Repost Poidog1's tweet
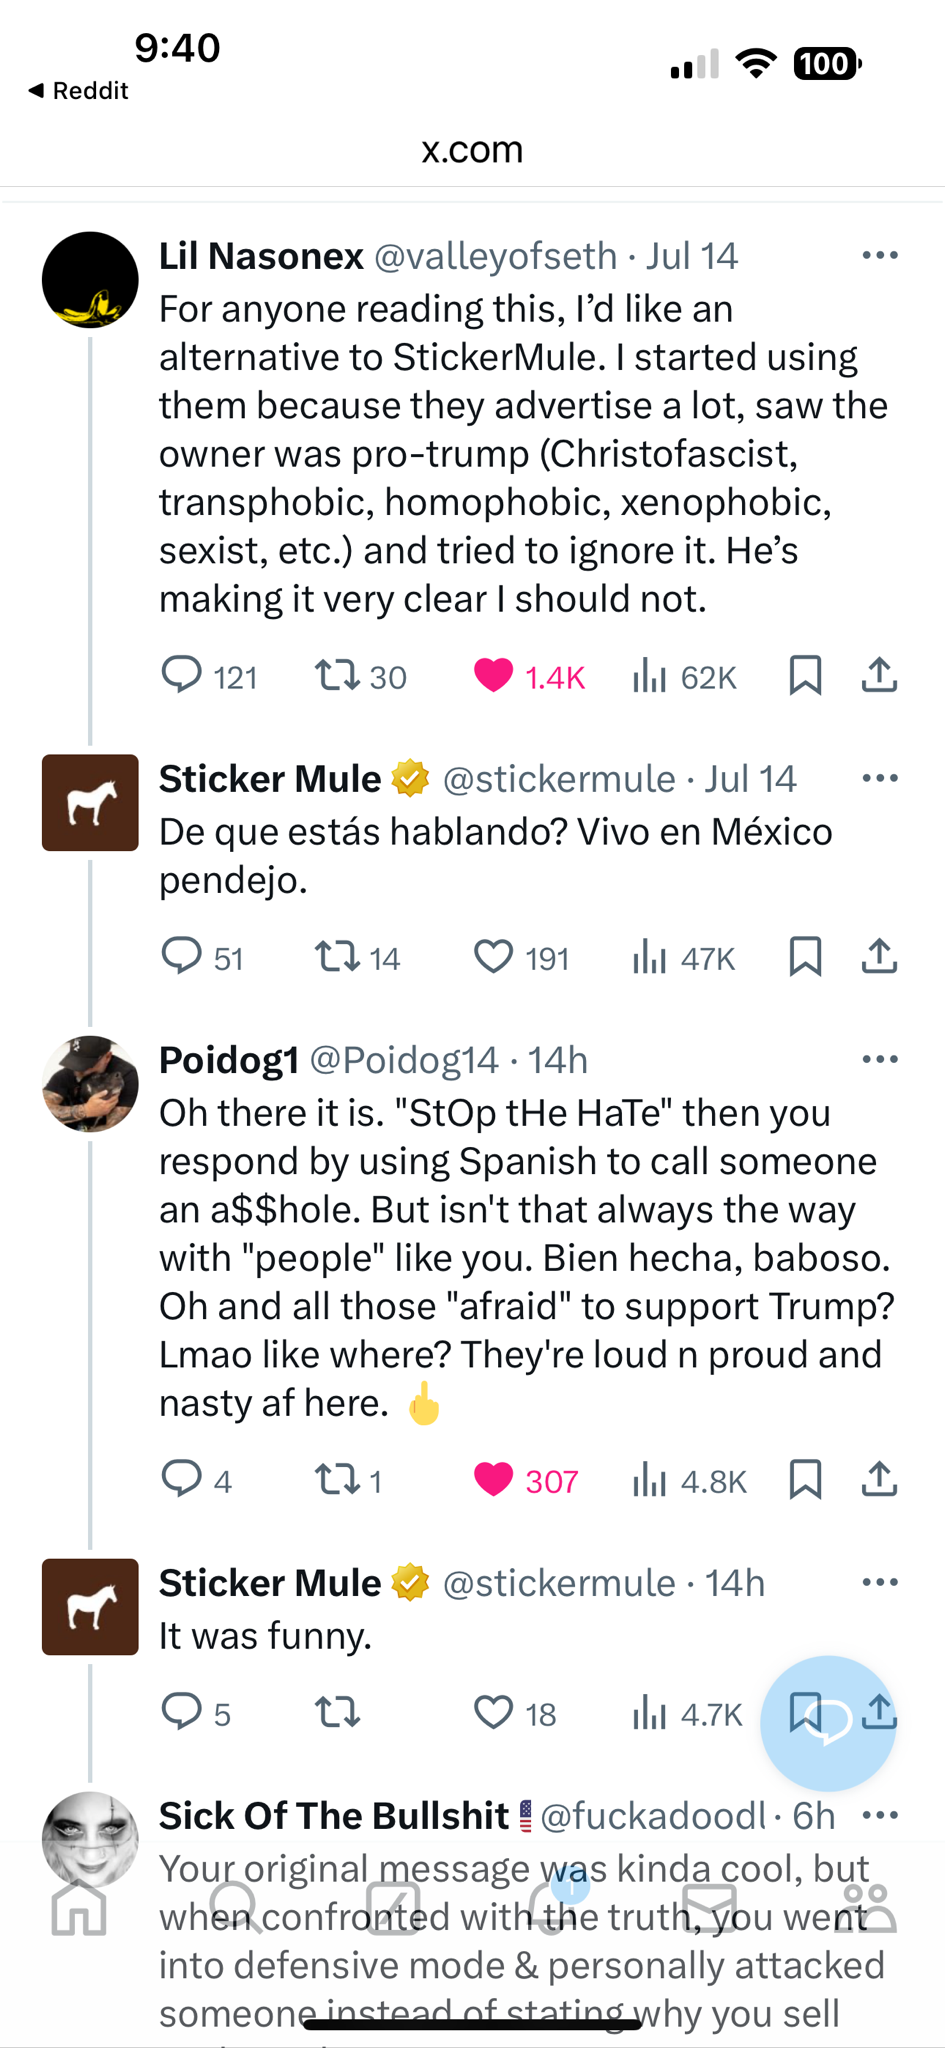The width and height of the screenshot is (945, 2048). [x=337, y=1479]
